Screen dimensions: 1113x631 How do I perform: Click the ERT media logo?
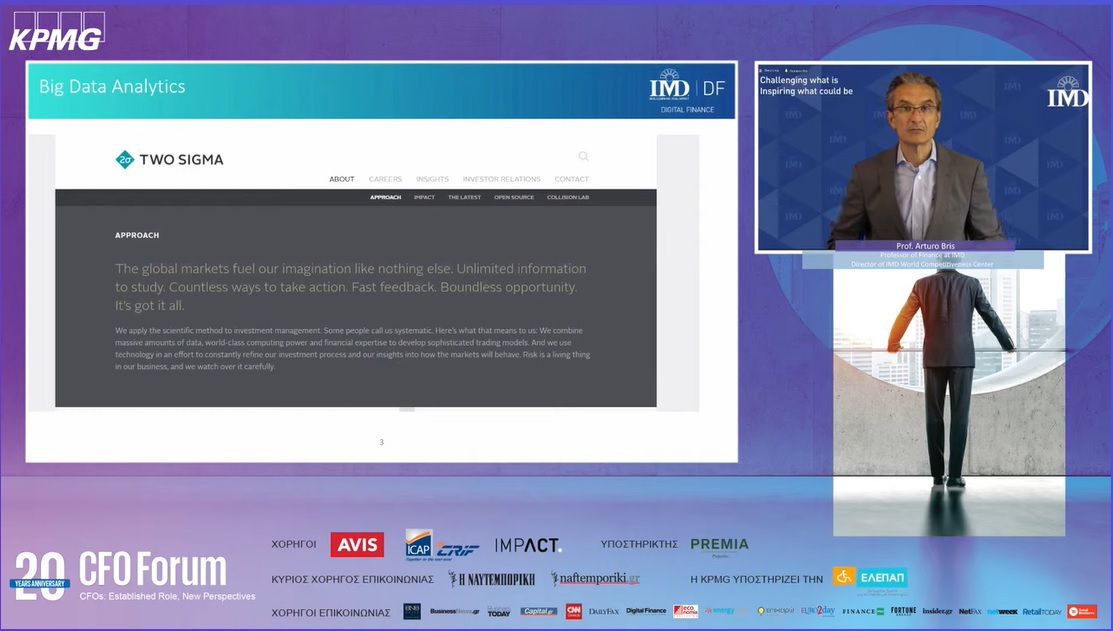click(x=412, y=611)
